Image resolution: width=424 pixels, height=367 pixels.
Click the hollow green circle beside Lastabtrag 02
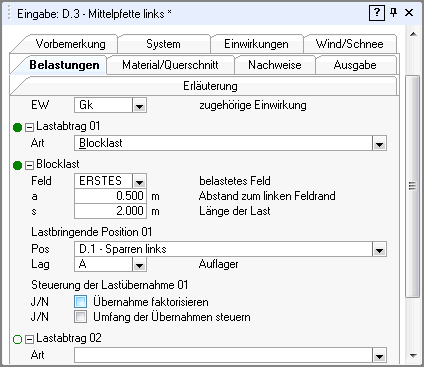[x=17, y=339]
